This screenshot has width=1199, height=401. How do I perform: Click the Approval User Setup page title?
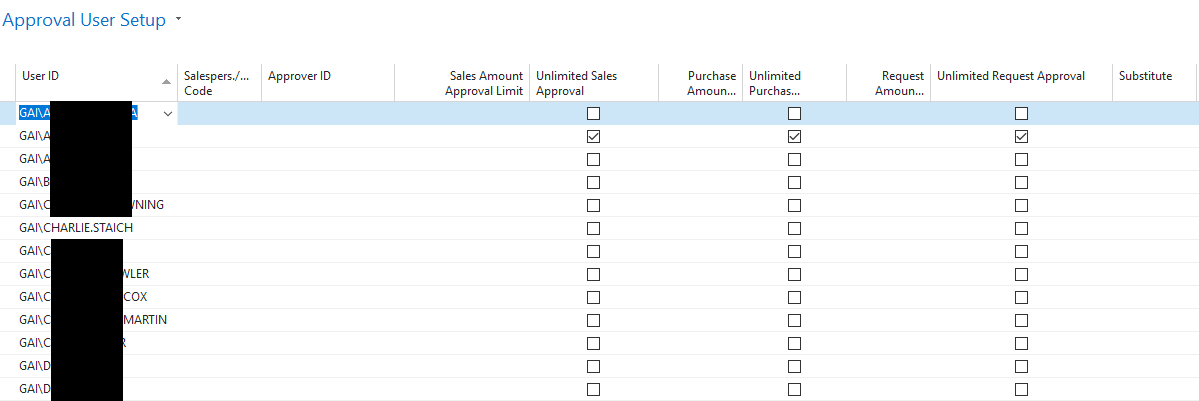(x=85, y=21)
